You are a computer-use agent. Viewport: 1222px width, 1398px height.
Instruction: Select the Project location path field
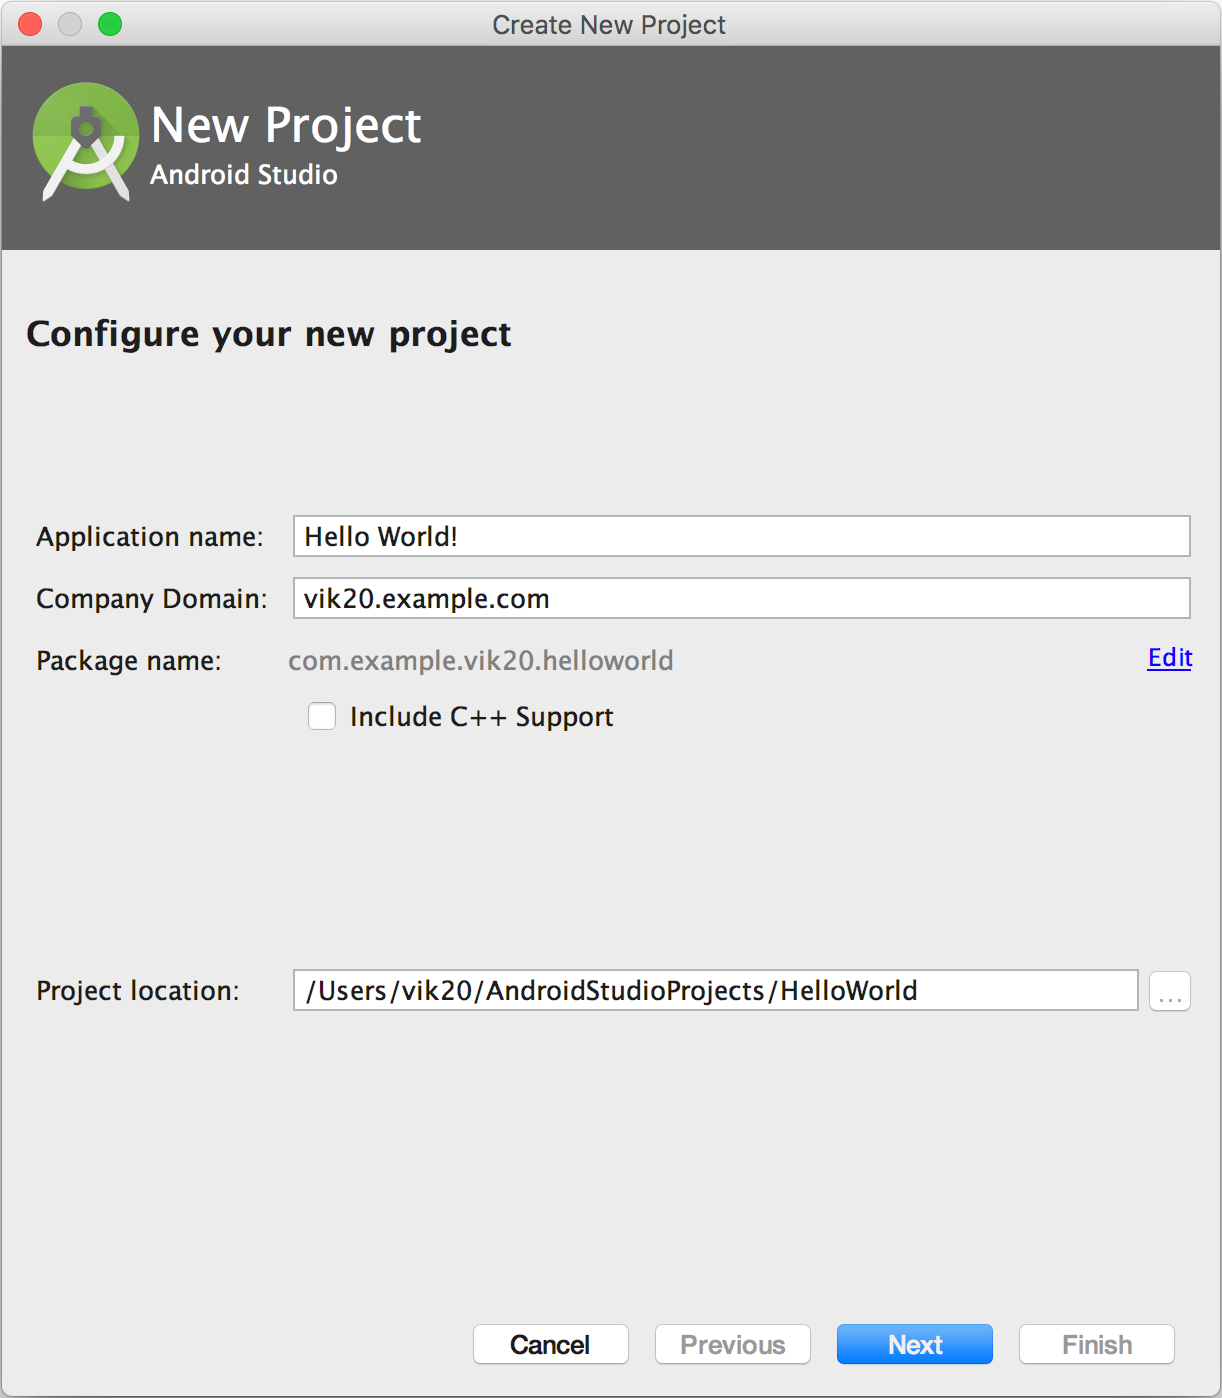pos(715,990)
